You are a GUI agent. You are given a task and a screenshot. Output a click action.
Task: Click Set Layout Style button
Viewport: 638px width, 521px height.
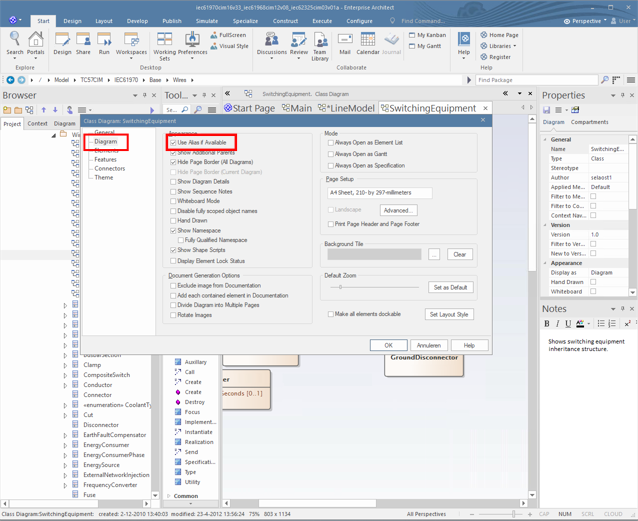tap(449, 314)
